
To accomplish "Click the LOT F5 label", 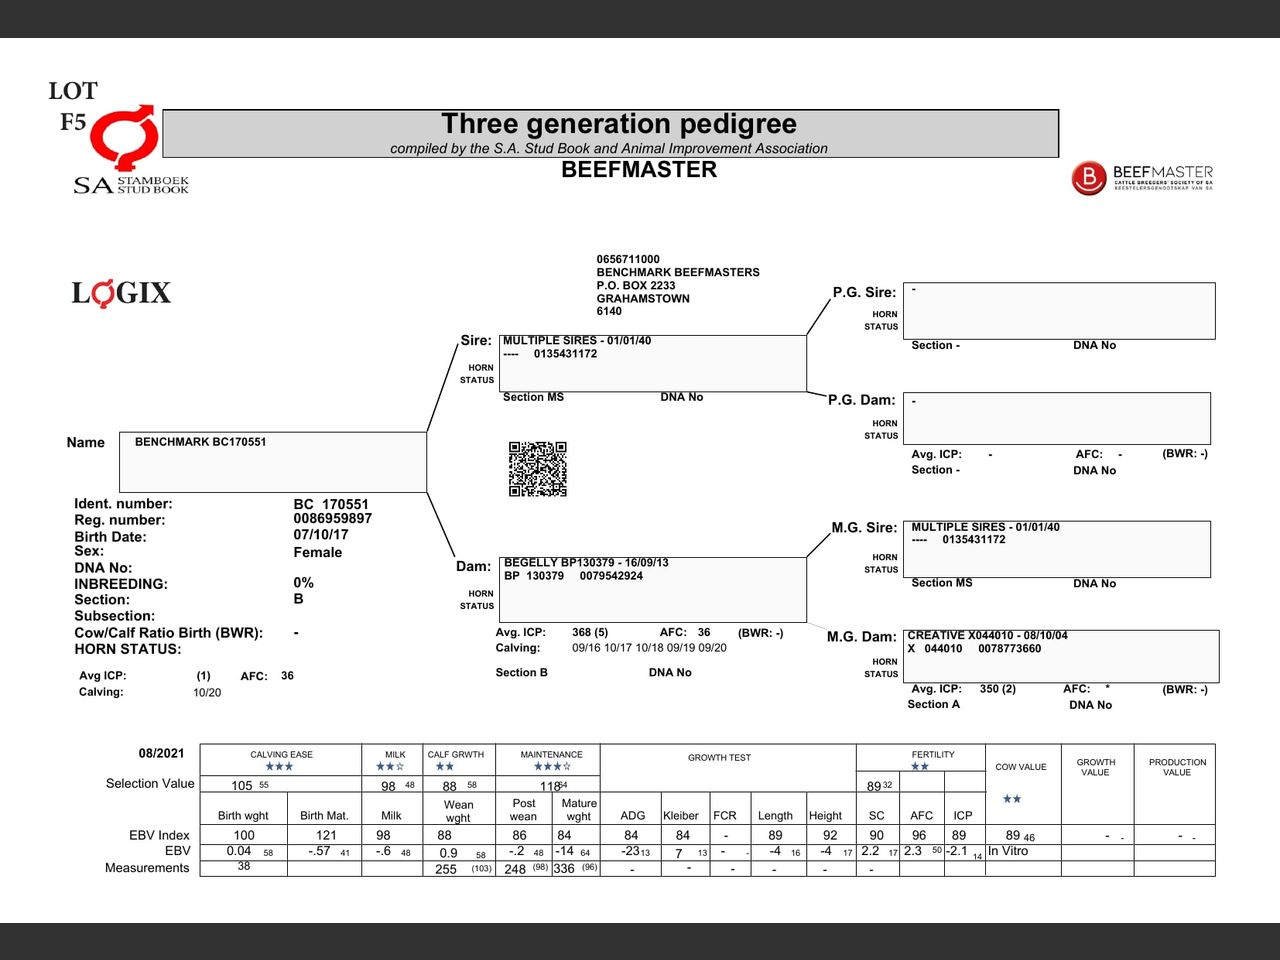I will coord(73,106).
